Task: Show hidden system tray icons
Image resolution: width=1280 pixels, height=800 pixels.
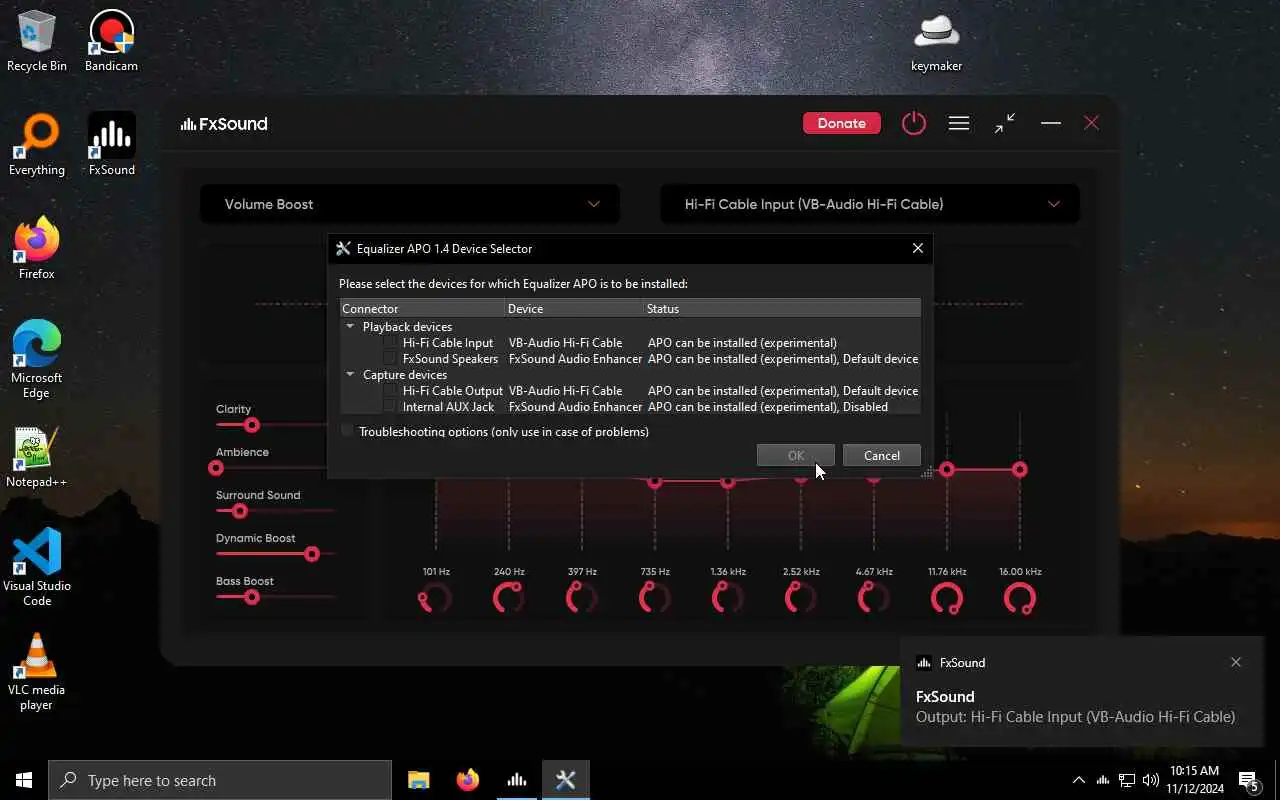Action: 1078,780
